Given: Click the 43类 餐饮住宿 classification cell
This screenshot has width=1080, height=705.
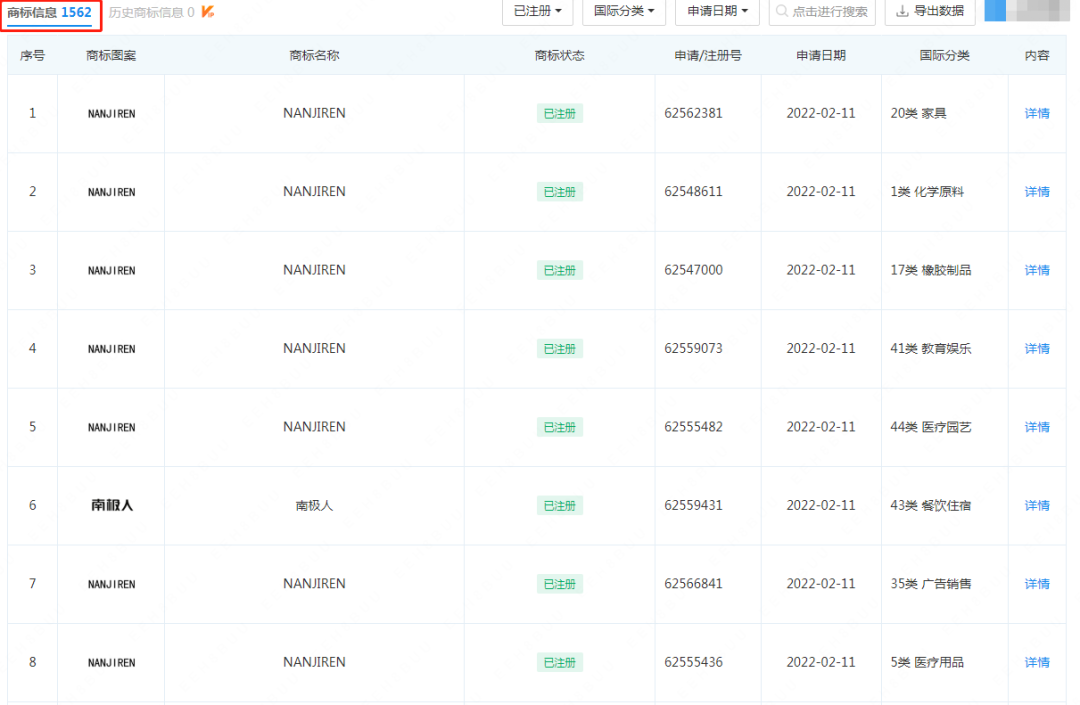Looking at the screenshot, I should [931, 506].
